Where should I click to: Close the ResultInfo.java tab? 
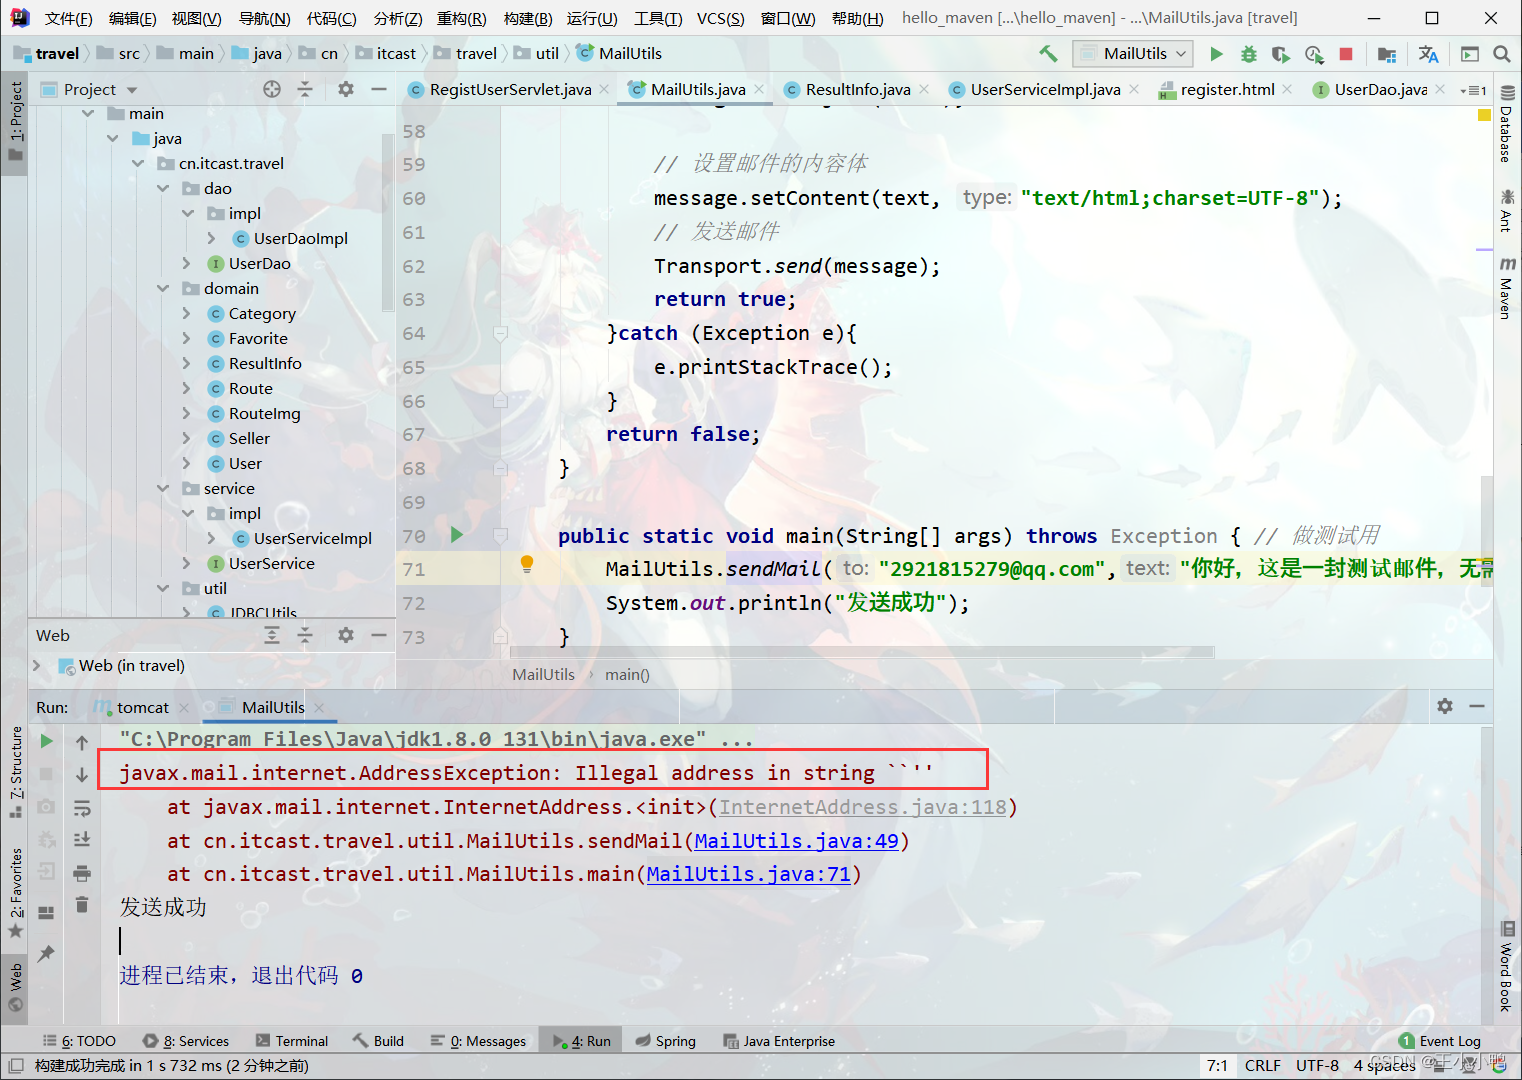pos(924,90)
